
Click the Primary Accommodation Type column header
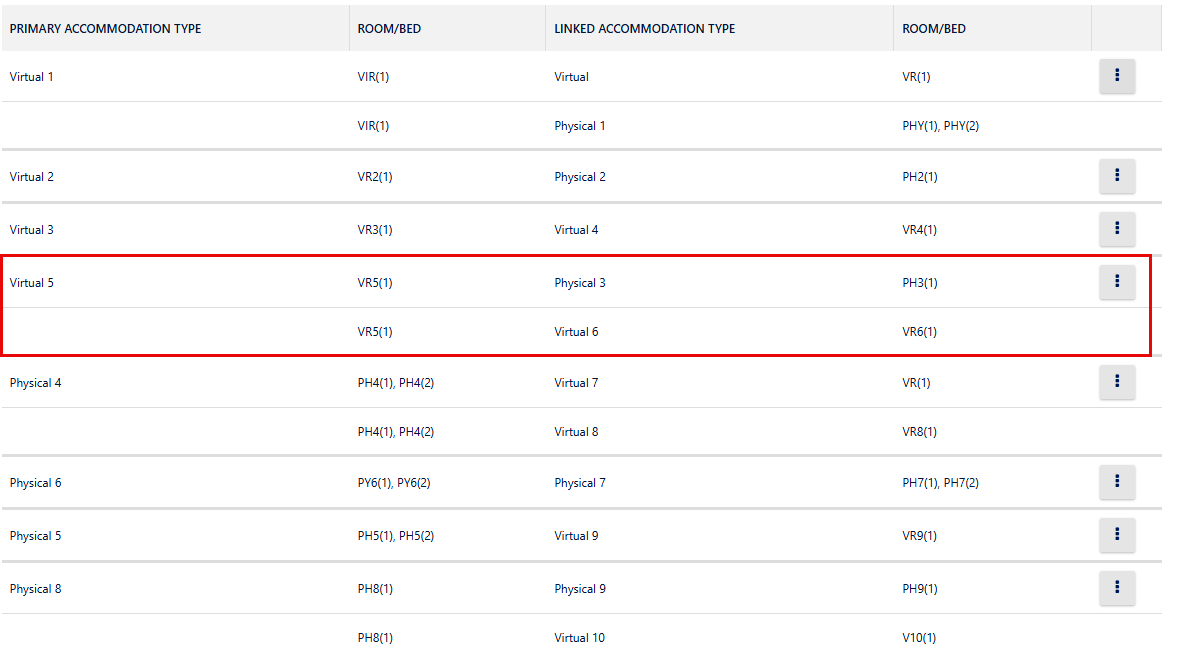105,29
